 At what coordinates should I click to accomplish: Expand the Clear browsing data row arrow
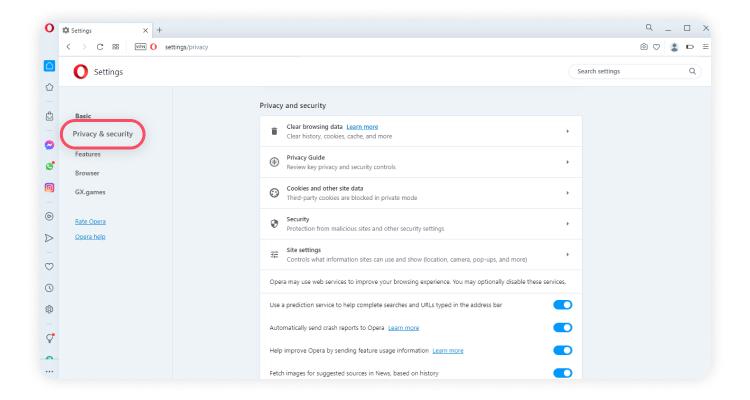(x=568, y=131)
